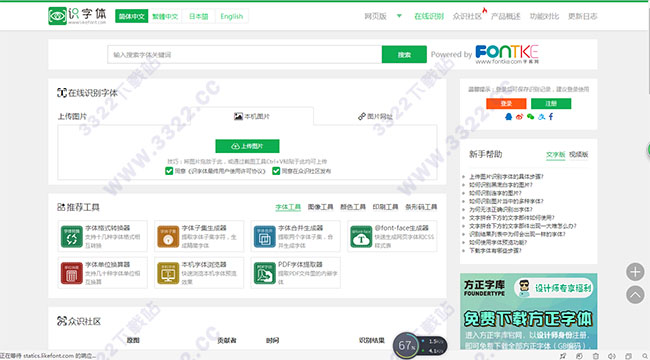Log in with Facebook icon
The height and width of the screenshot is (360, 650).
coord(551,117)
